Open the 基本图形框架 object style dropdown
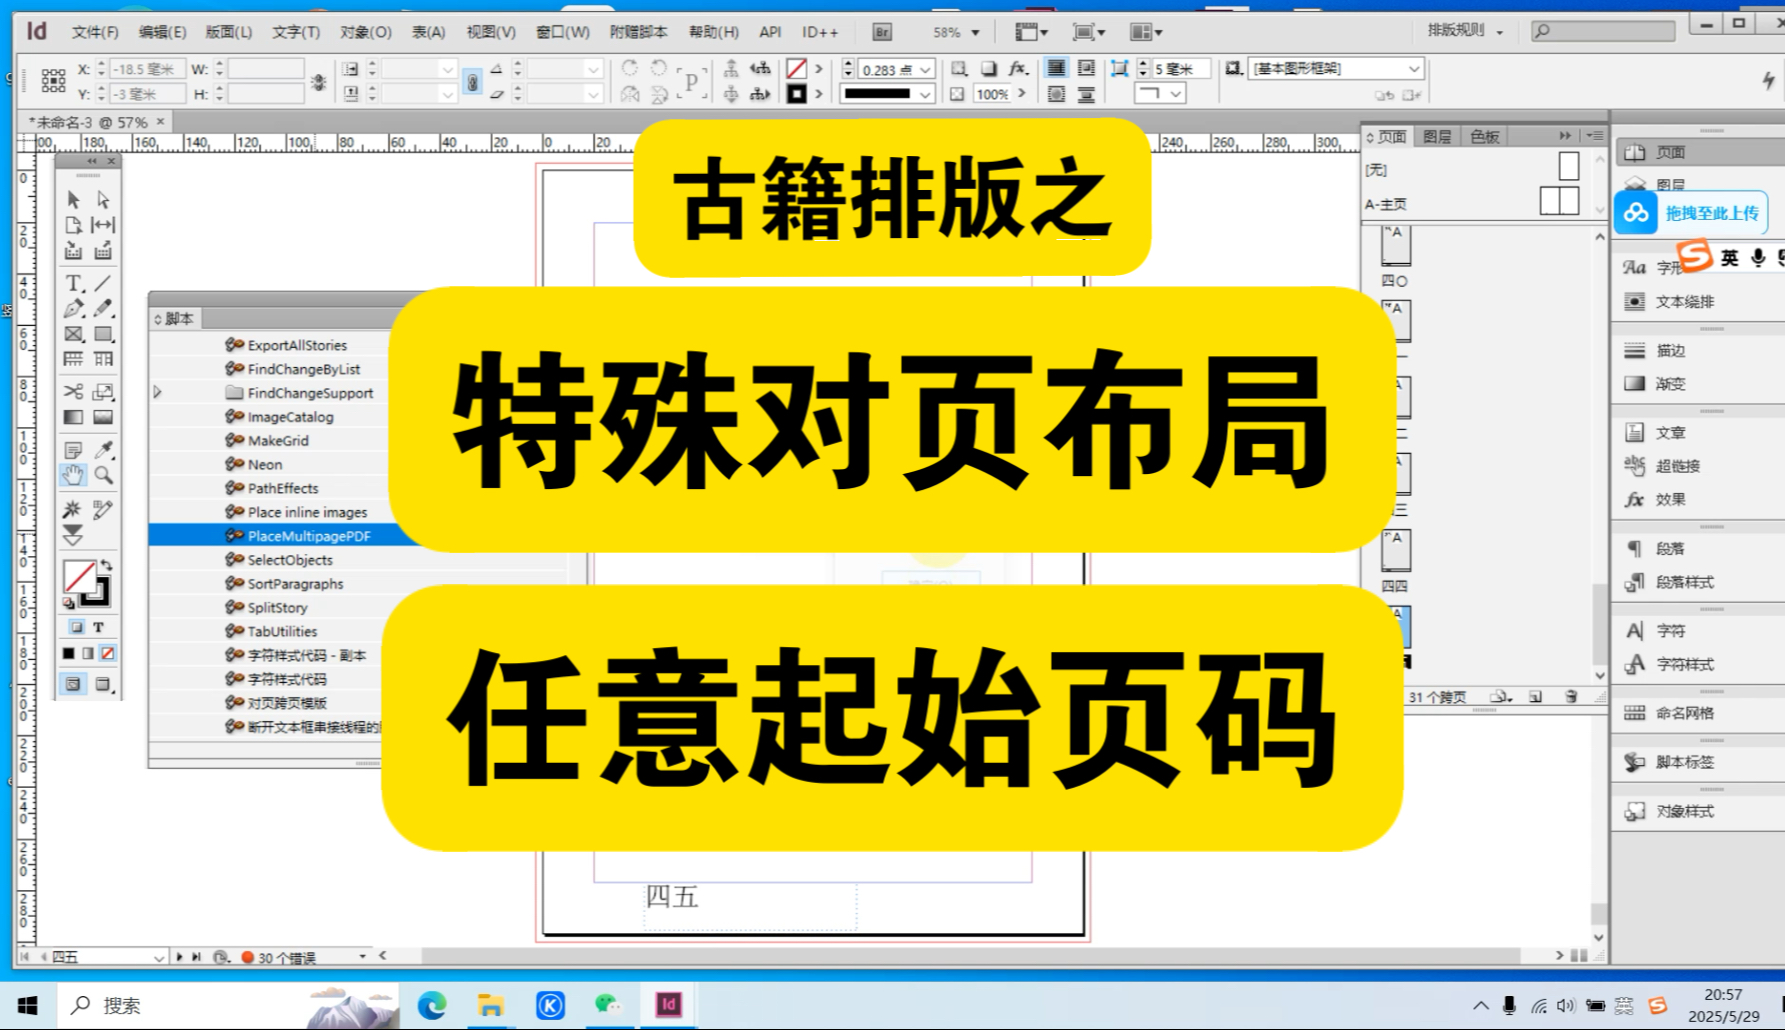 coord(1413,68)
